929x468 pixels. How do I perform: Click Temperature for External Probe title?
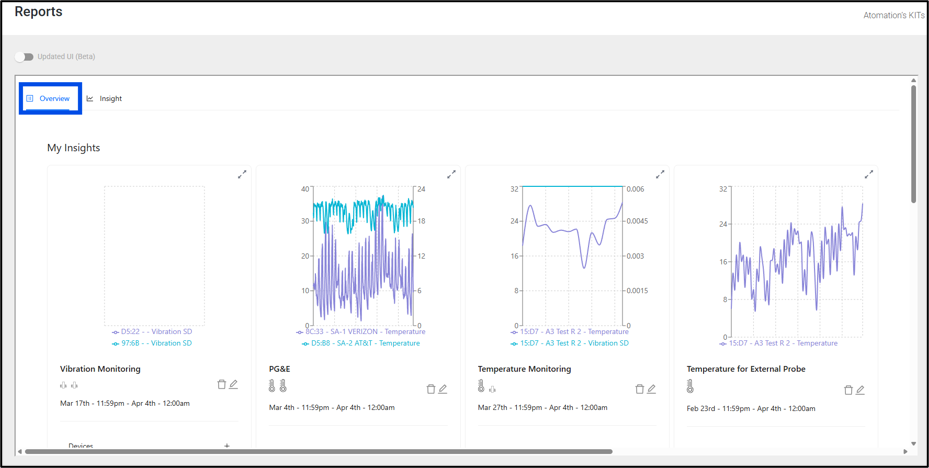coord(746,368)
